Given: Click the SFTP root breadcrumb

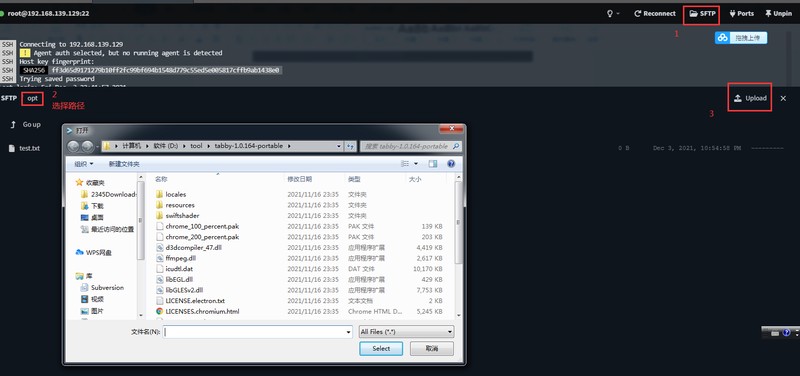Looking at the screenshot, I should 9,98.
